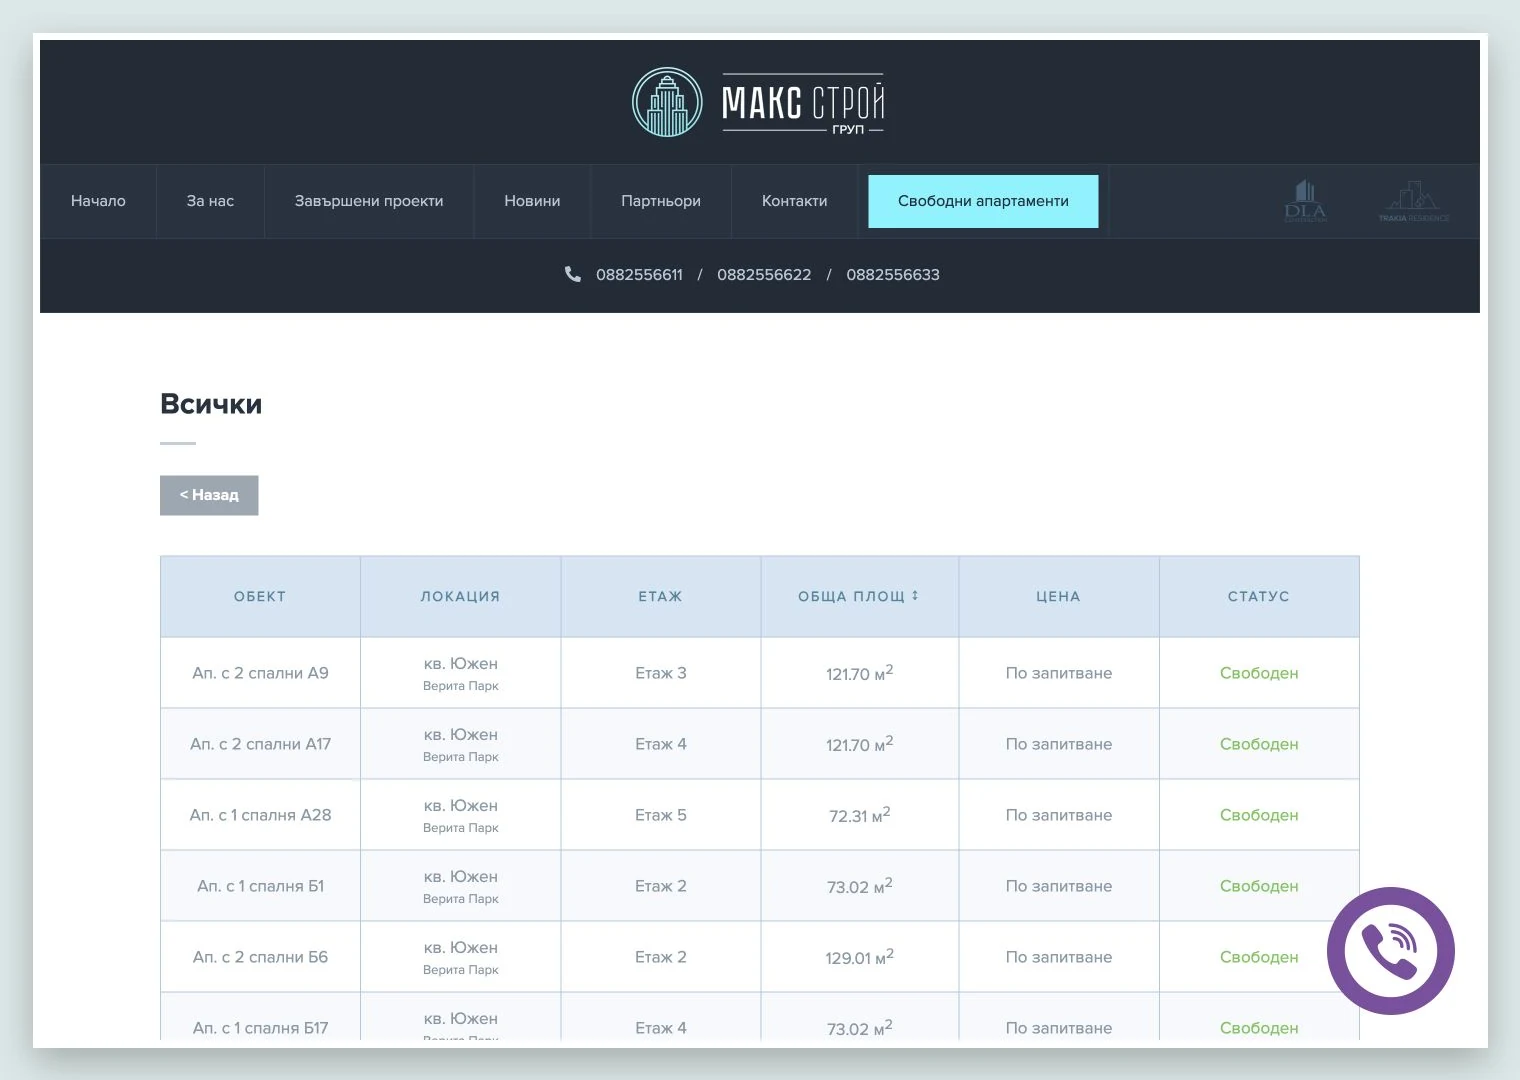The width and height of the screenshot is (1520, 1080).
Task: Click the 72.31 м² area value
Action: (x=860, y=815)
